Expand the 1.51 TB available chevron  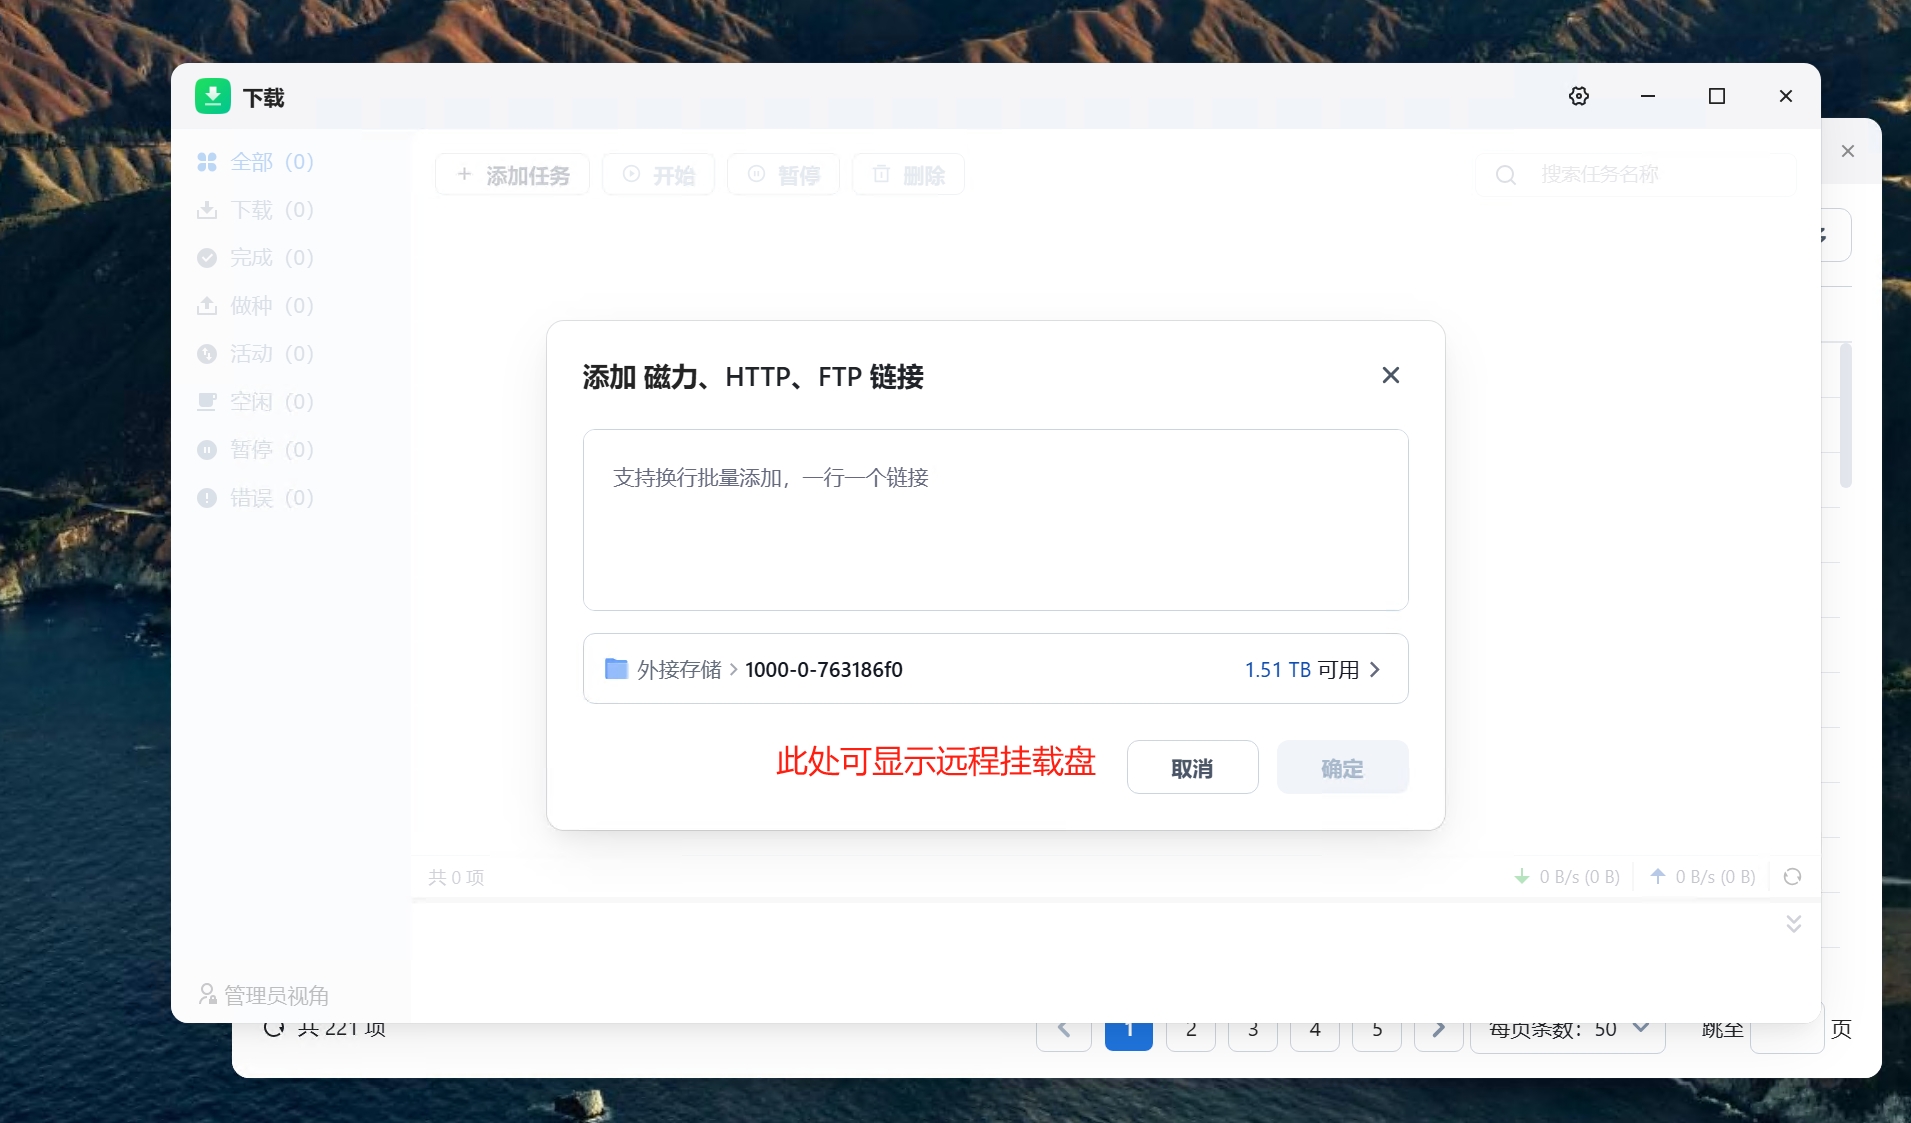(1375, 670)
